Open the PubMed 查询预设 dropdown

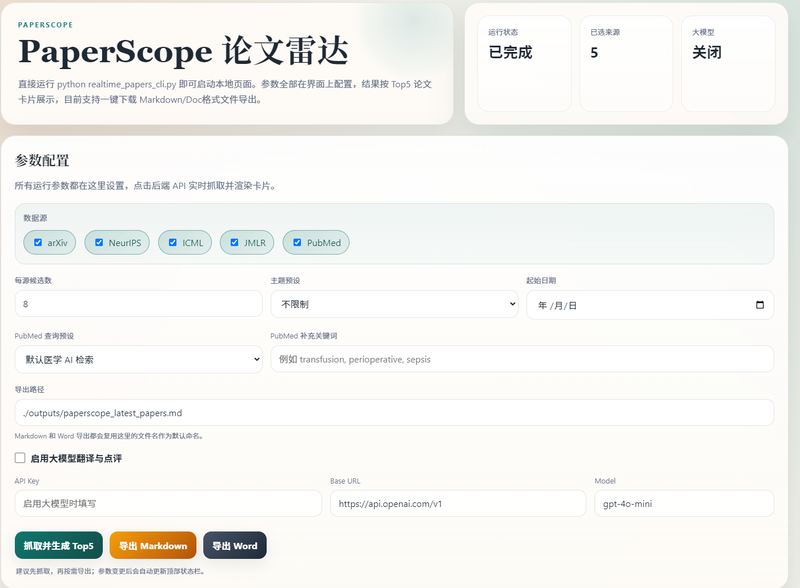coord(139,359)
